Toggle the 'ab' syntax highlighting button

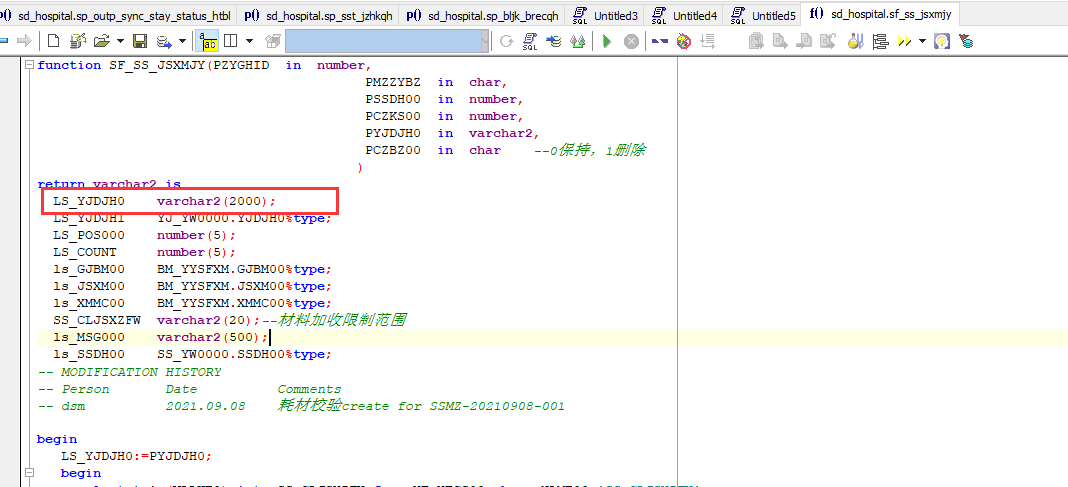pyautogui.click(x=207, y=42)
